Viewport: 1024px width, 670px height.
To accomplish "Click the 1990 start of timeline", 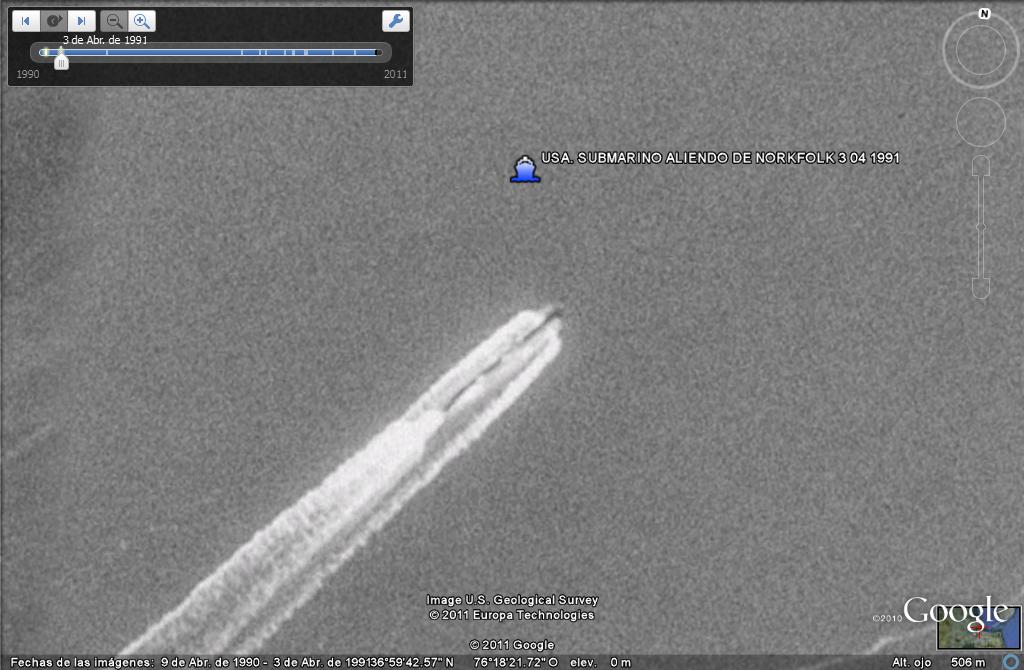I will (x=44, y=52).
